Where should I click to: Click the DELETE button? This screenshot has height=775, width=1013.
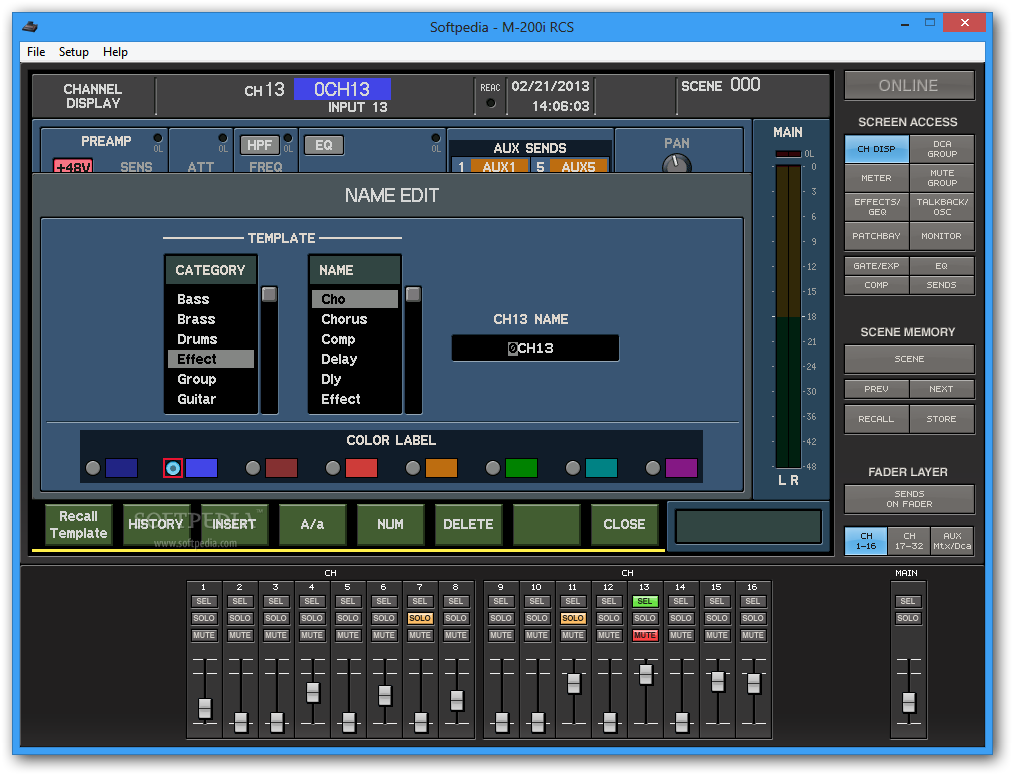(x=468, y=524)
